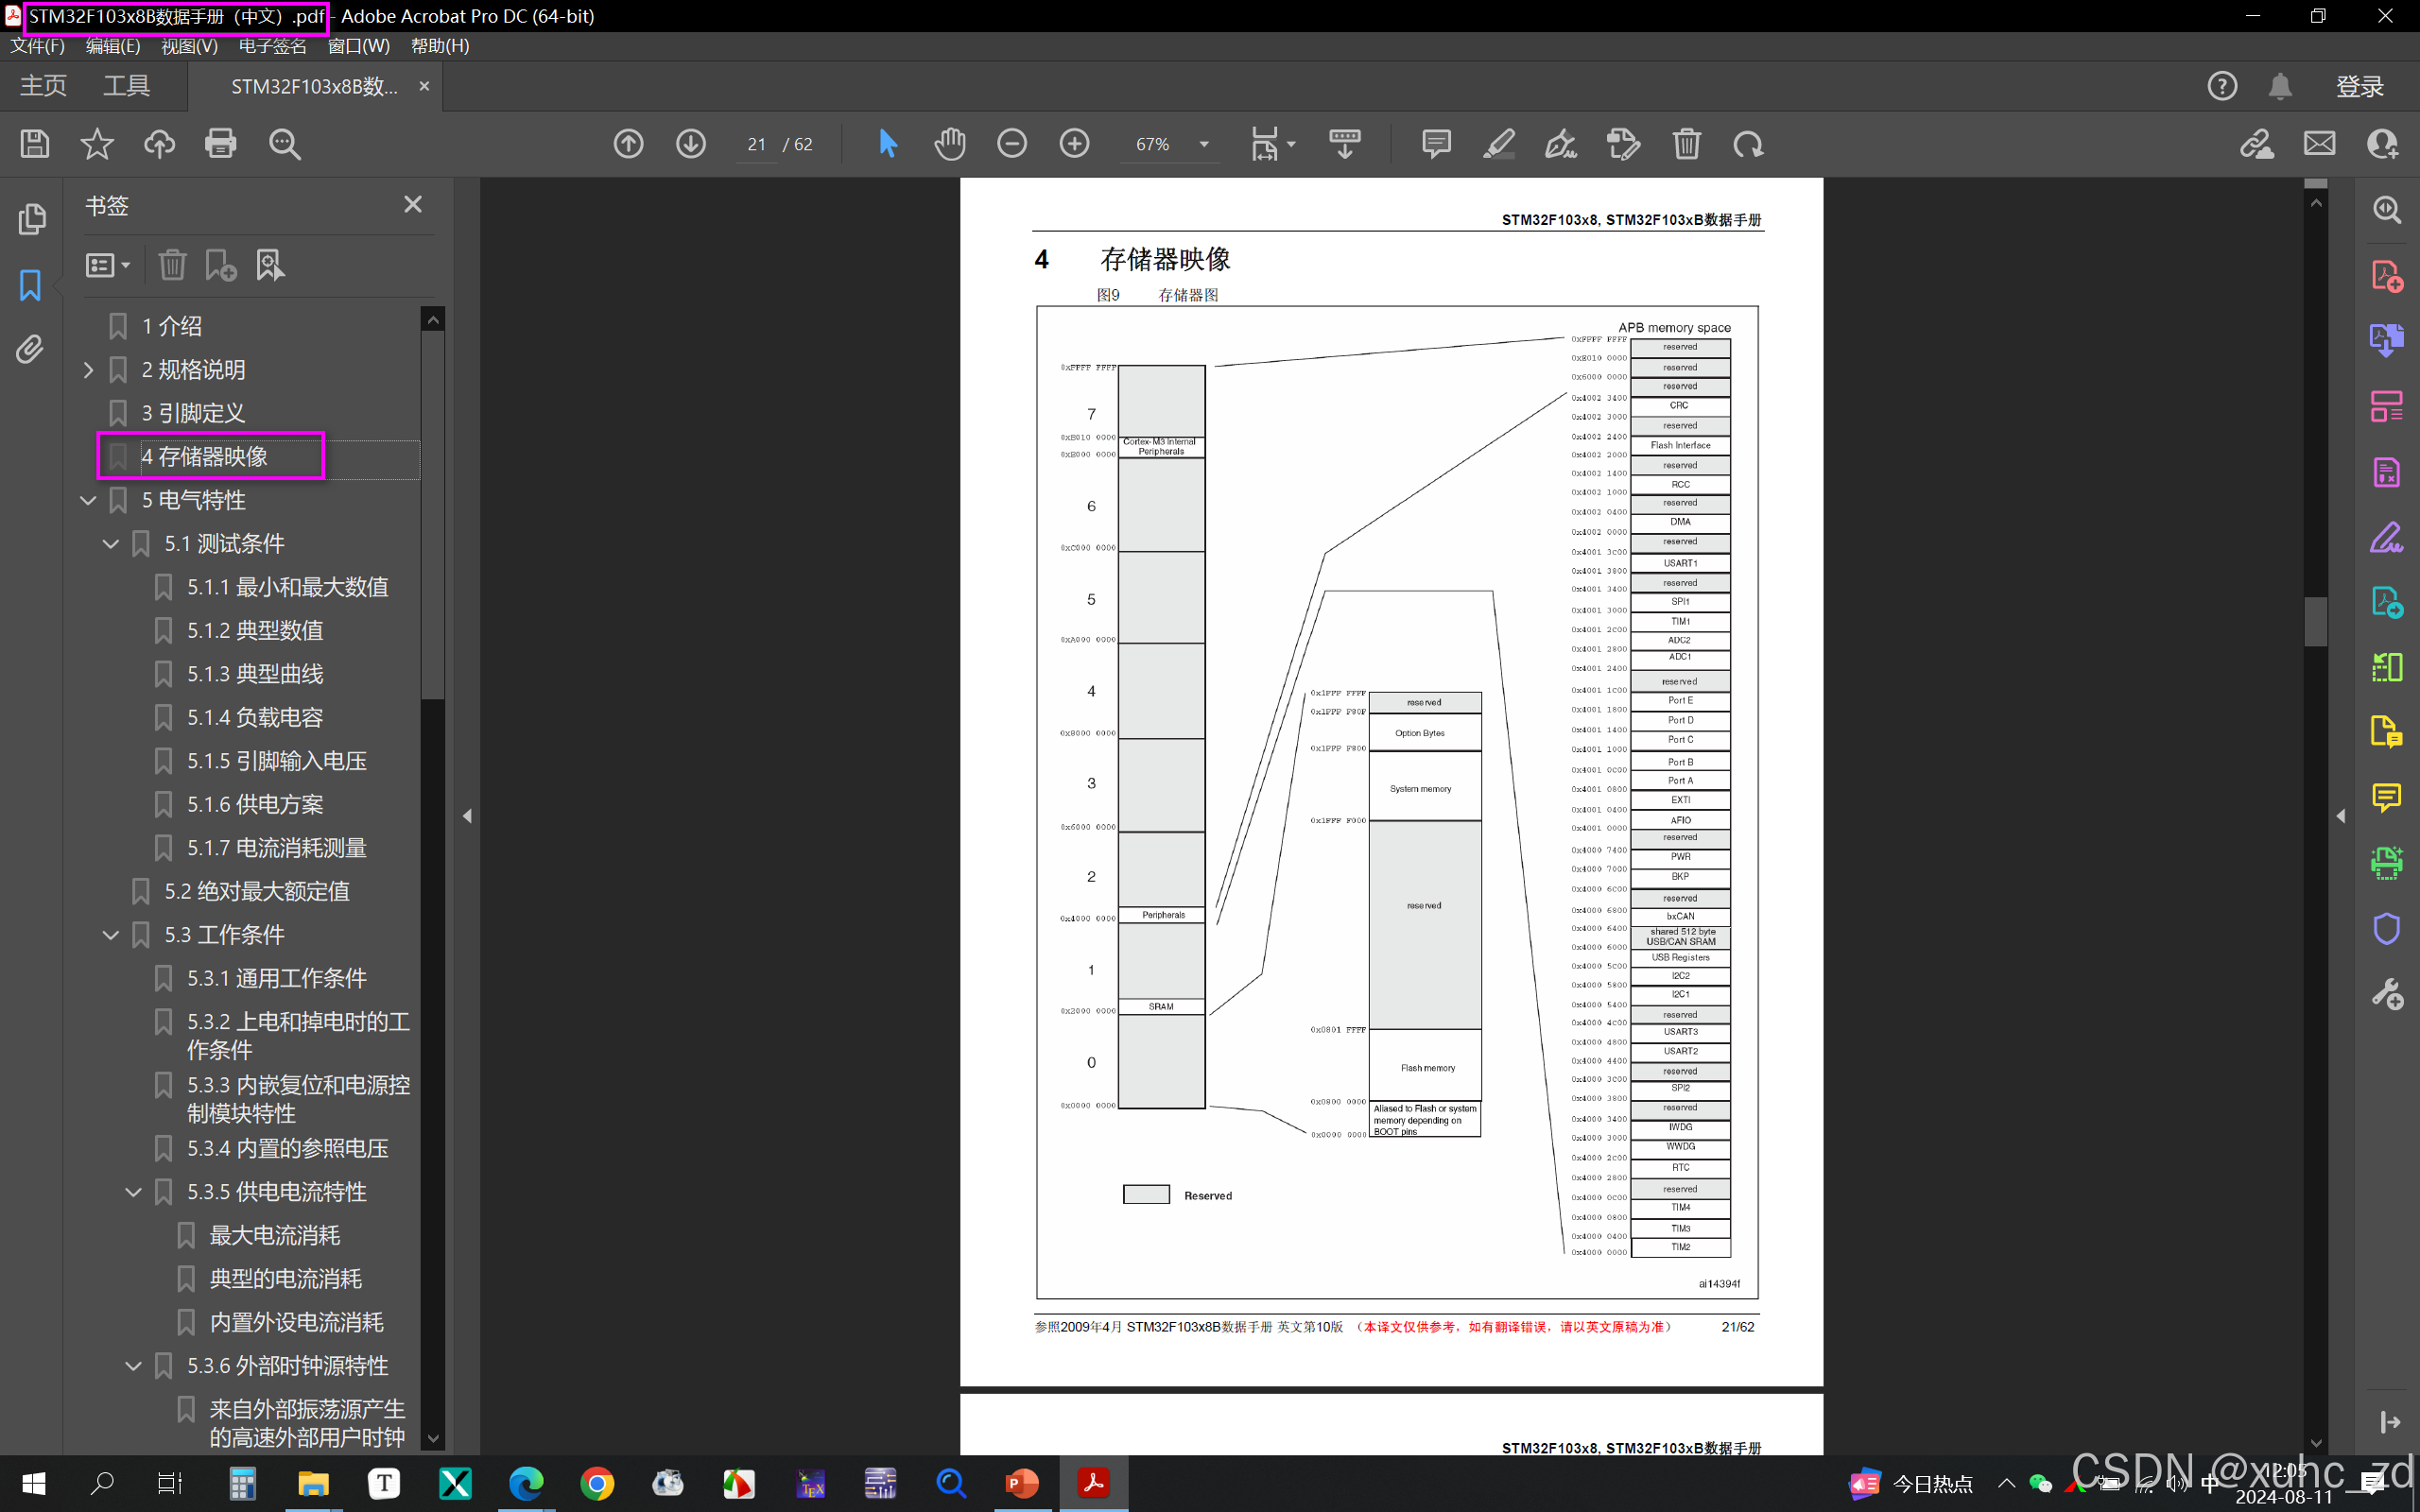Toggle the bookmarks panel icon

(31, 285)
